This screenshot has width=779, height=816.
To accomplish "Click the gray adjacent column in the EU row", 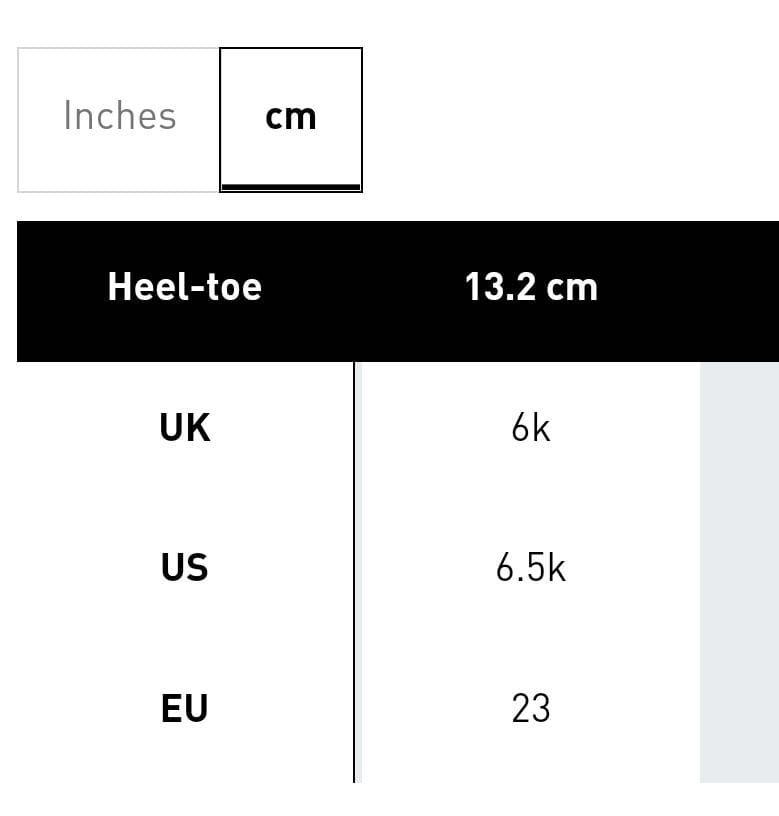I will tap(739, 710).
